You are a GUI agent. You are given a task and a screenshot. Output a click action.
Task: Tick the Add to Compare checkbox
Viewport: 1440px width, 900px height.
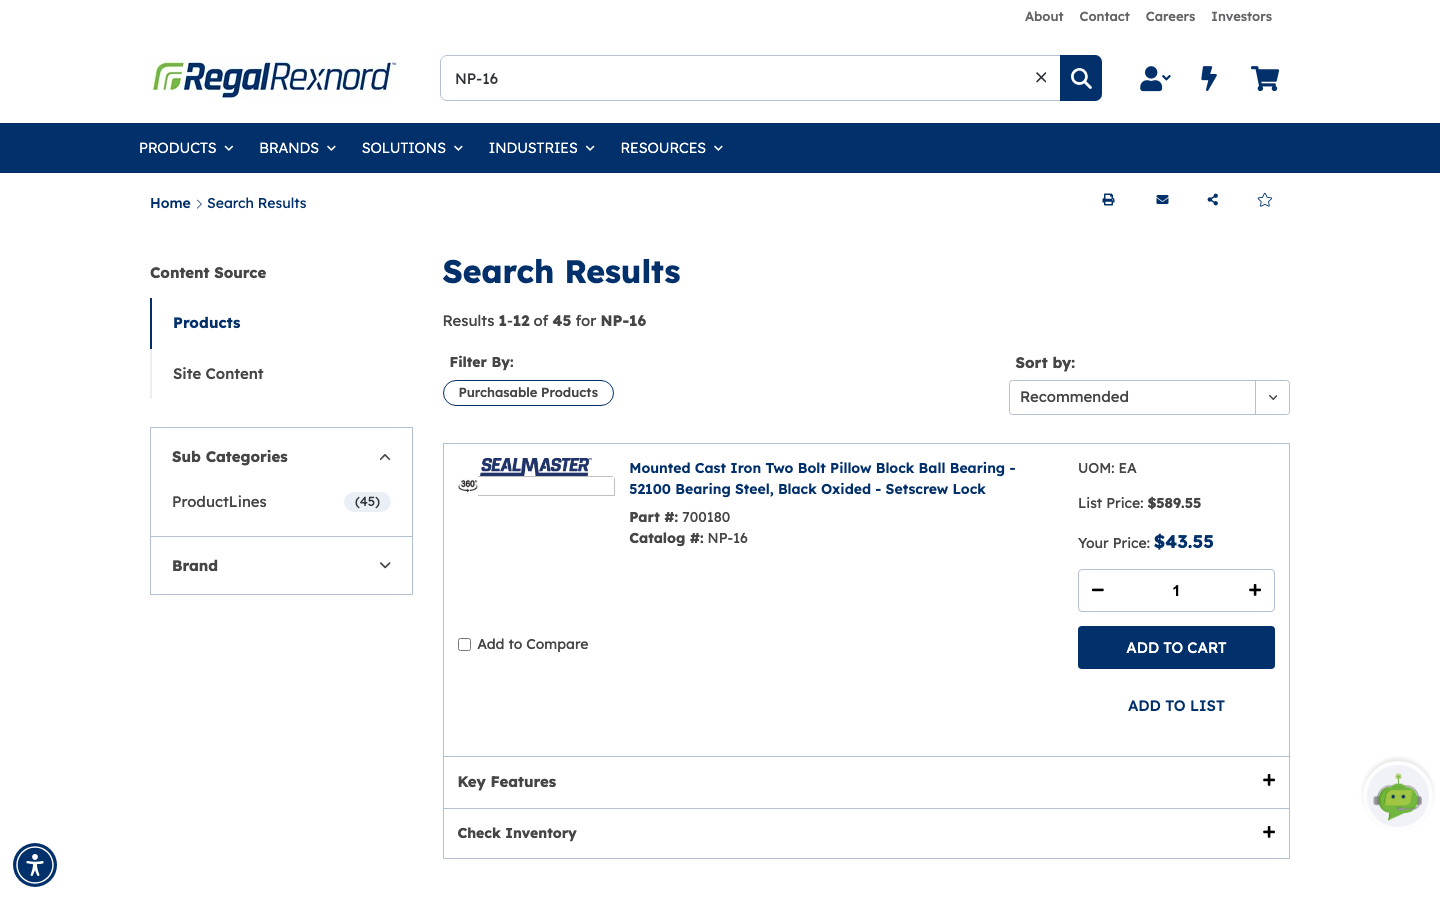[x=464, y=645]
